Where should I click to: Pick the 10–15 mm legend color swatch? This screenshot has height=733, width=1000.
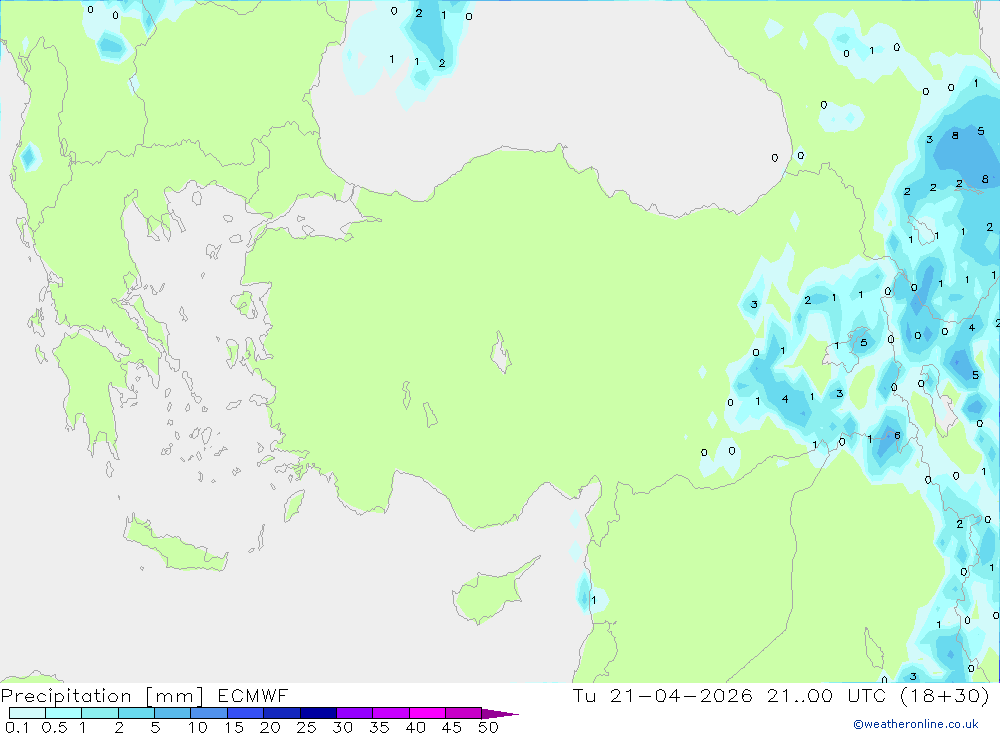point(209,713)
